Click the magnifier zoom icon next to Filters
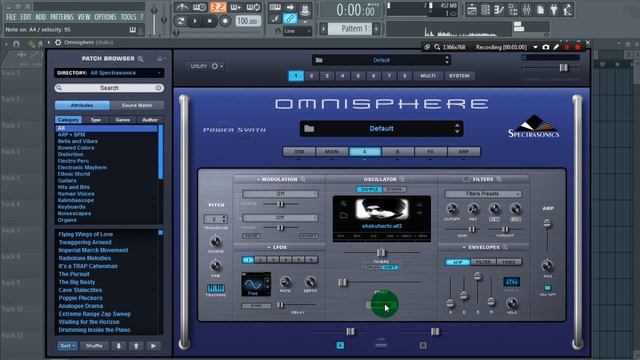The image size is (640, 360). pos(499,179)
